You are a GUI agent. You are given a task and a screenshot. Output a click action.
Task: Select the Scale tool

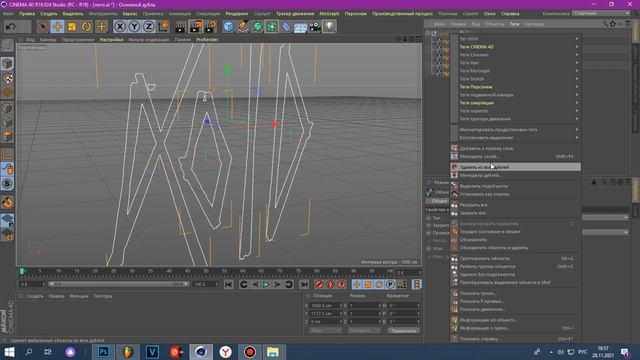[x=72, y=27]
